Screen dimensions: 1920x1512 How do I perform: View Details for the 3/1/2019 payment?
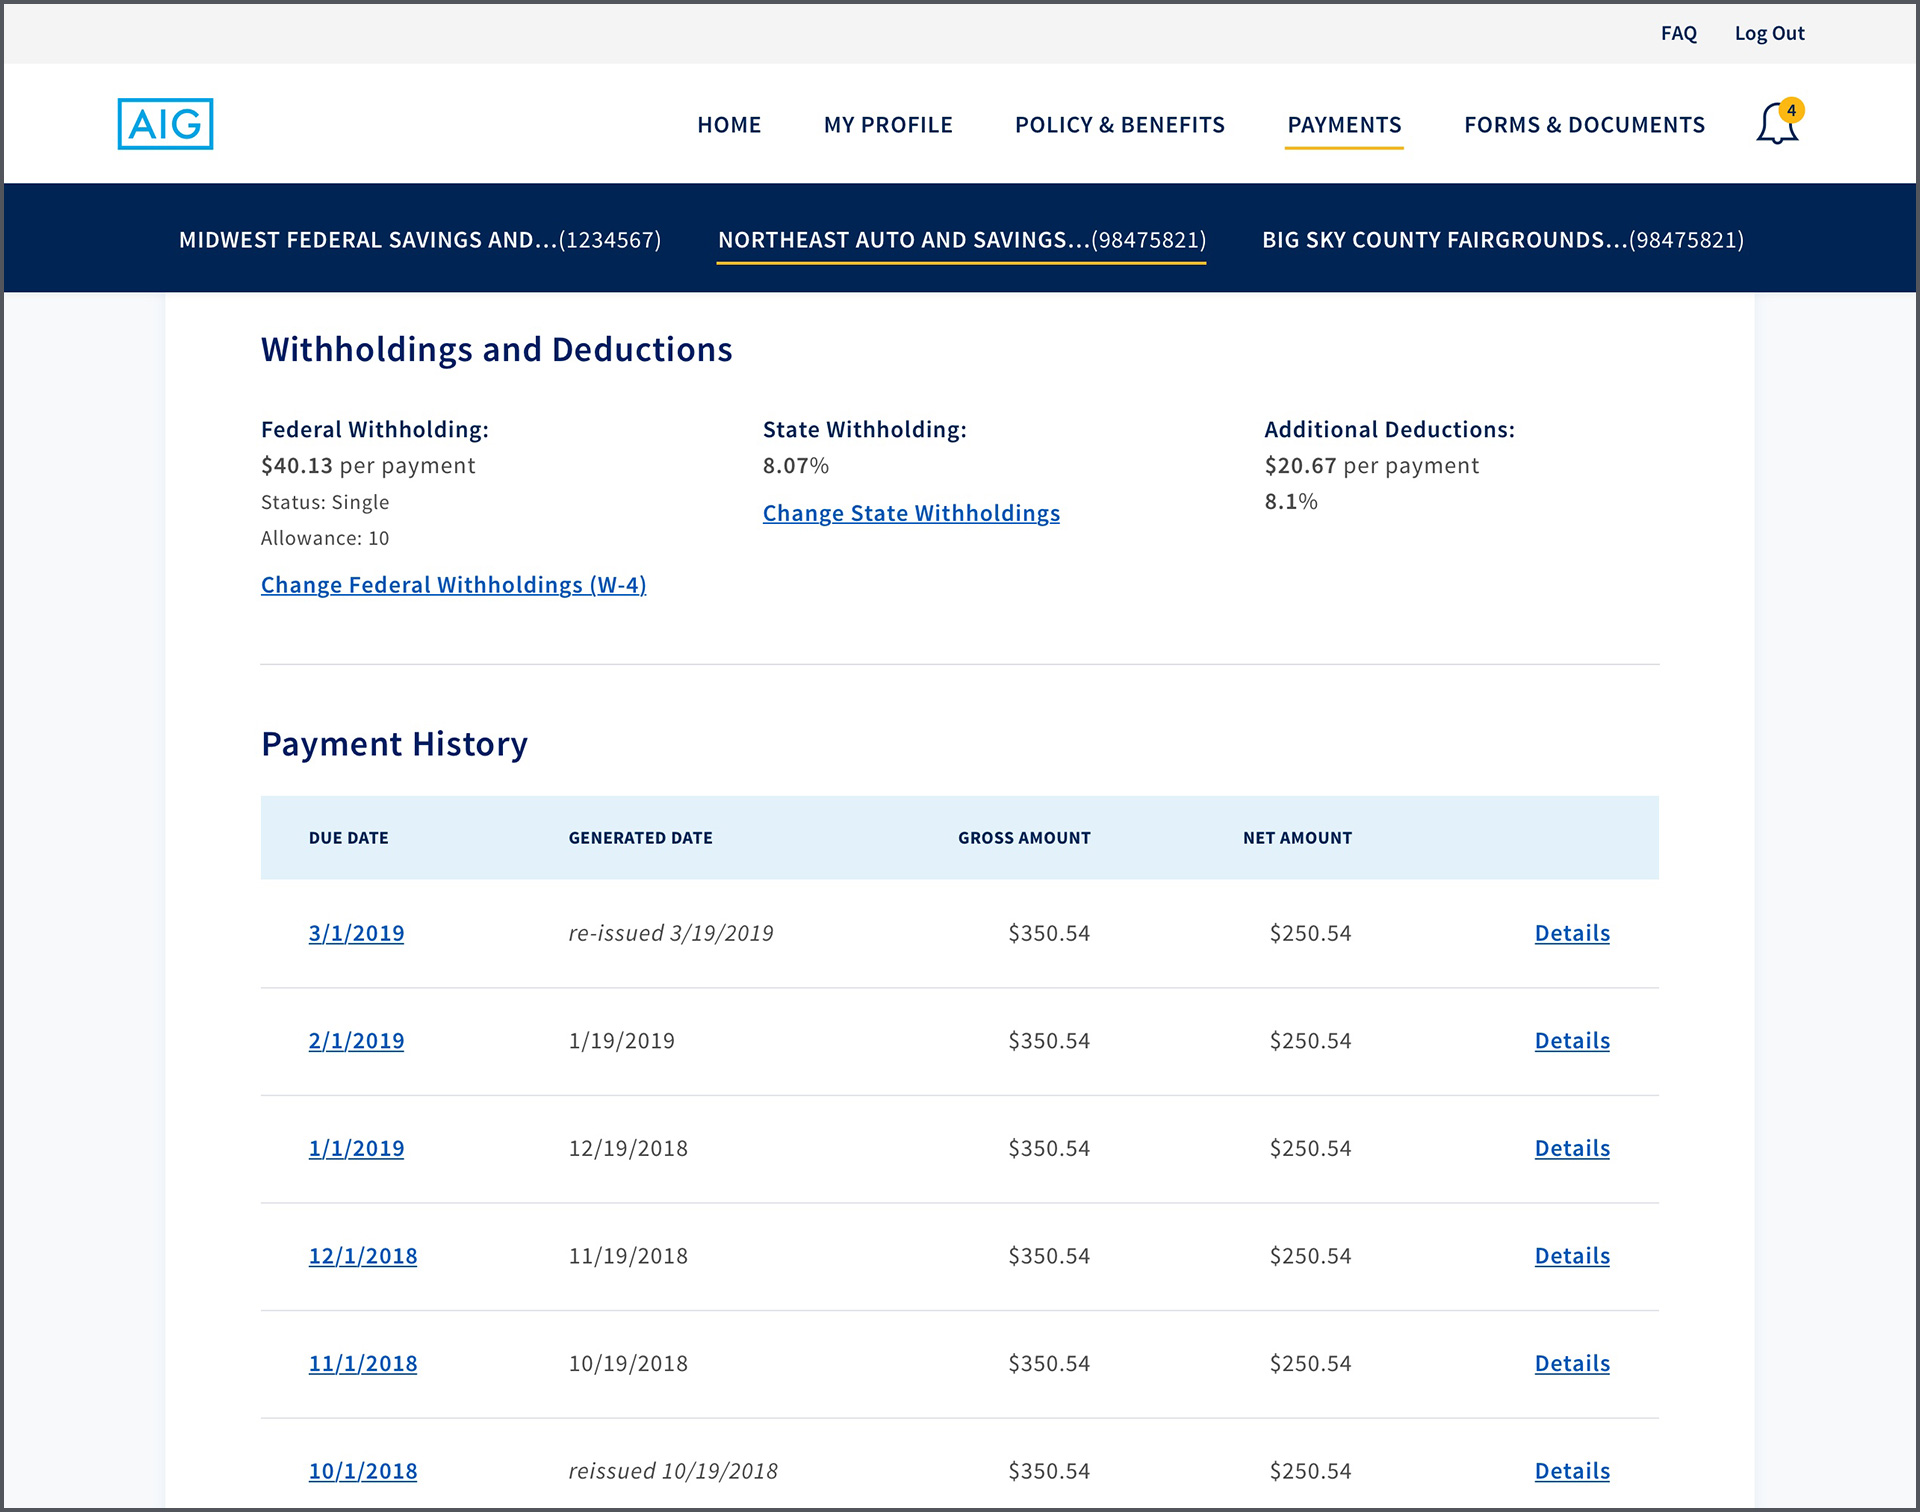click(x=1572, y=933)
